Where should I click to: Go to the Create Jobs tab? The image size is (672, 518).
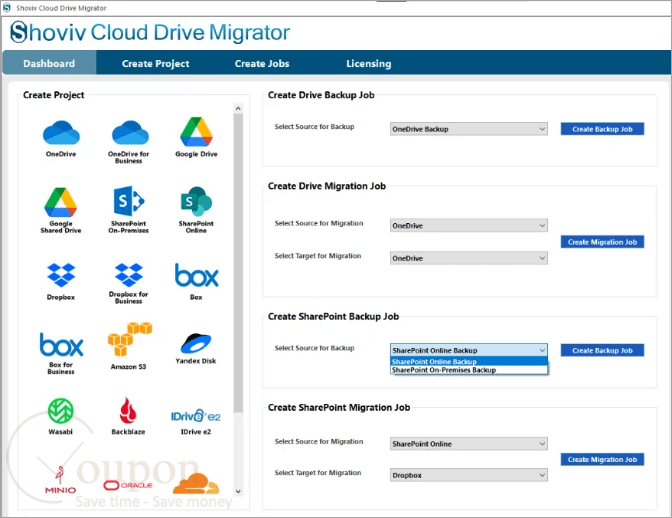click(262, 63)
